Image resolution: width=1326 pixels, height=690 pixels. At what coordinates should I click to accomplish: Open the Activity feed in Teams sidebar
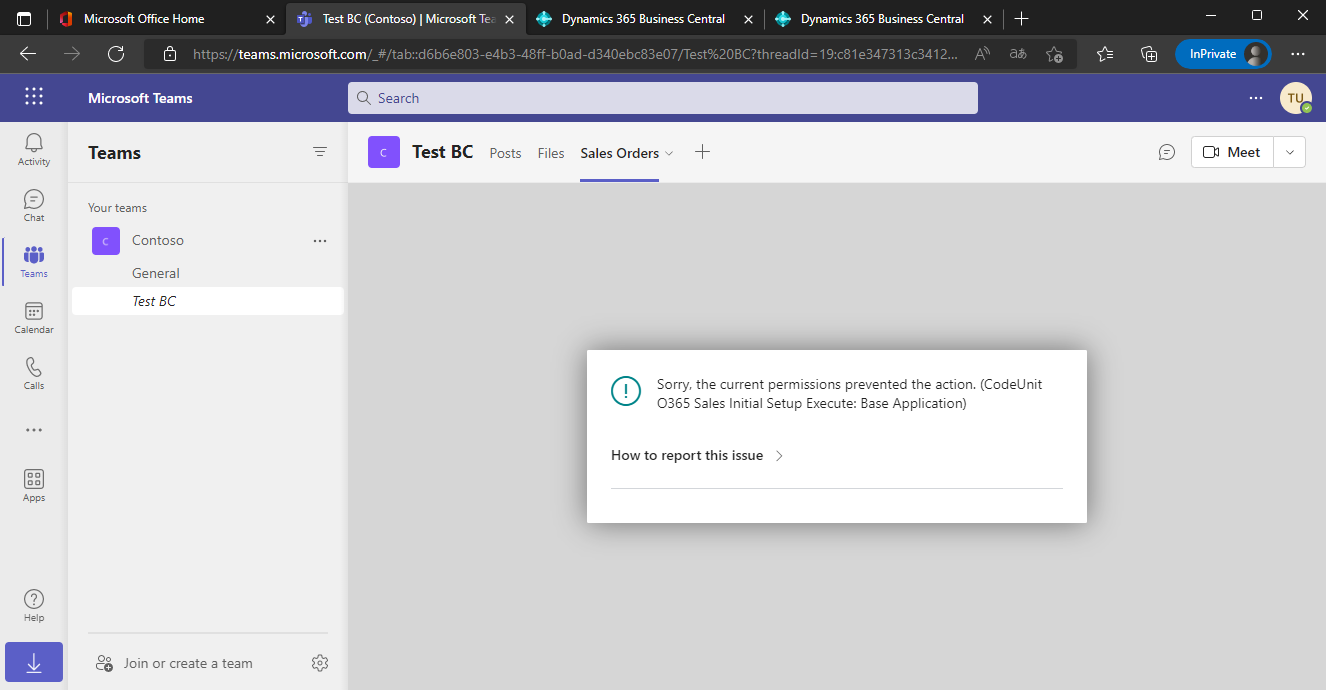coord(33,148)
